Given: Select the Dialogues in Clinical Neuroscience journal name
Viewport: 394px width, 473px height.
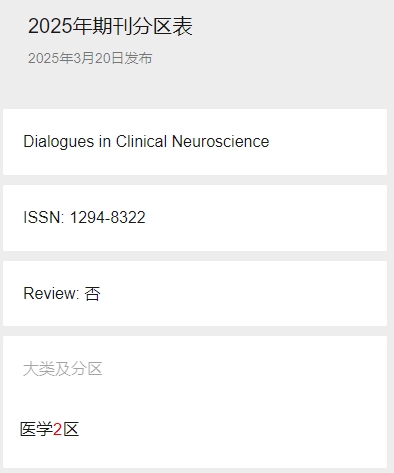Looking at the screenshot, I should 146,142.
